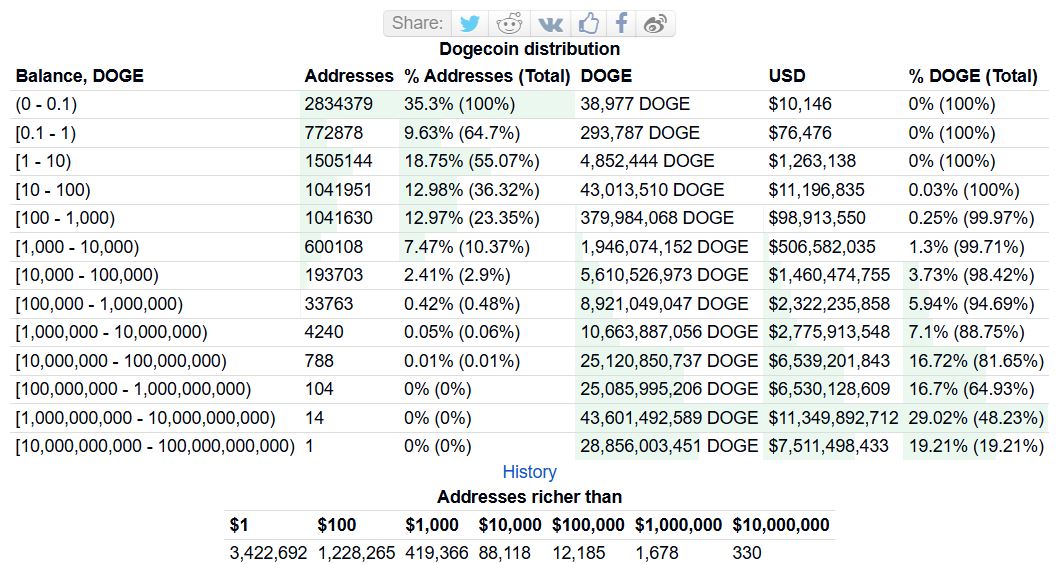This screenshot has width=1060, height=564.
Task: Click the $7,511,498,433 USD value
Action: point(828,446)
